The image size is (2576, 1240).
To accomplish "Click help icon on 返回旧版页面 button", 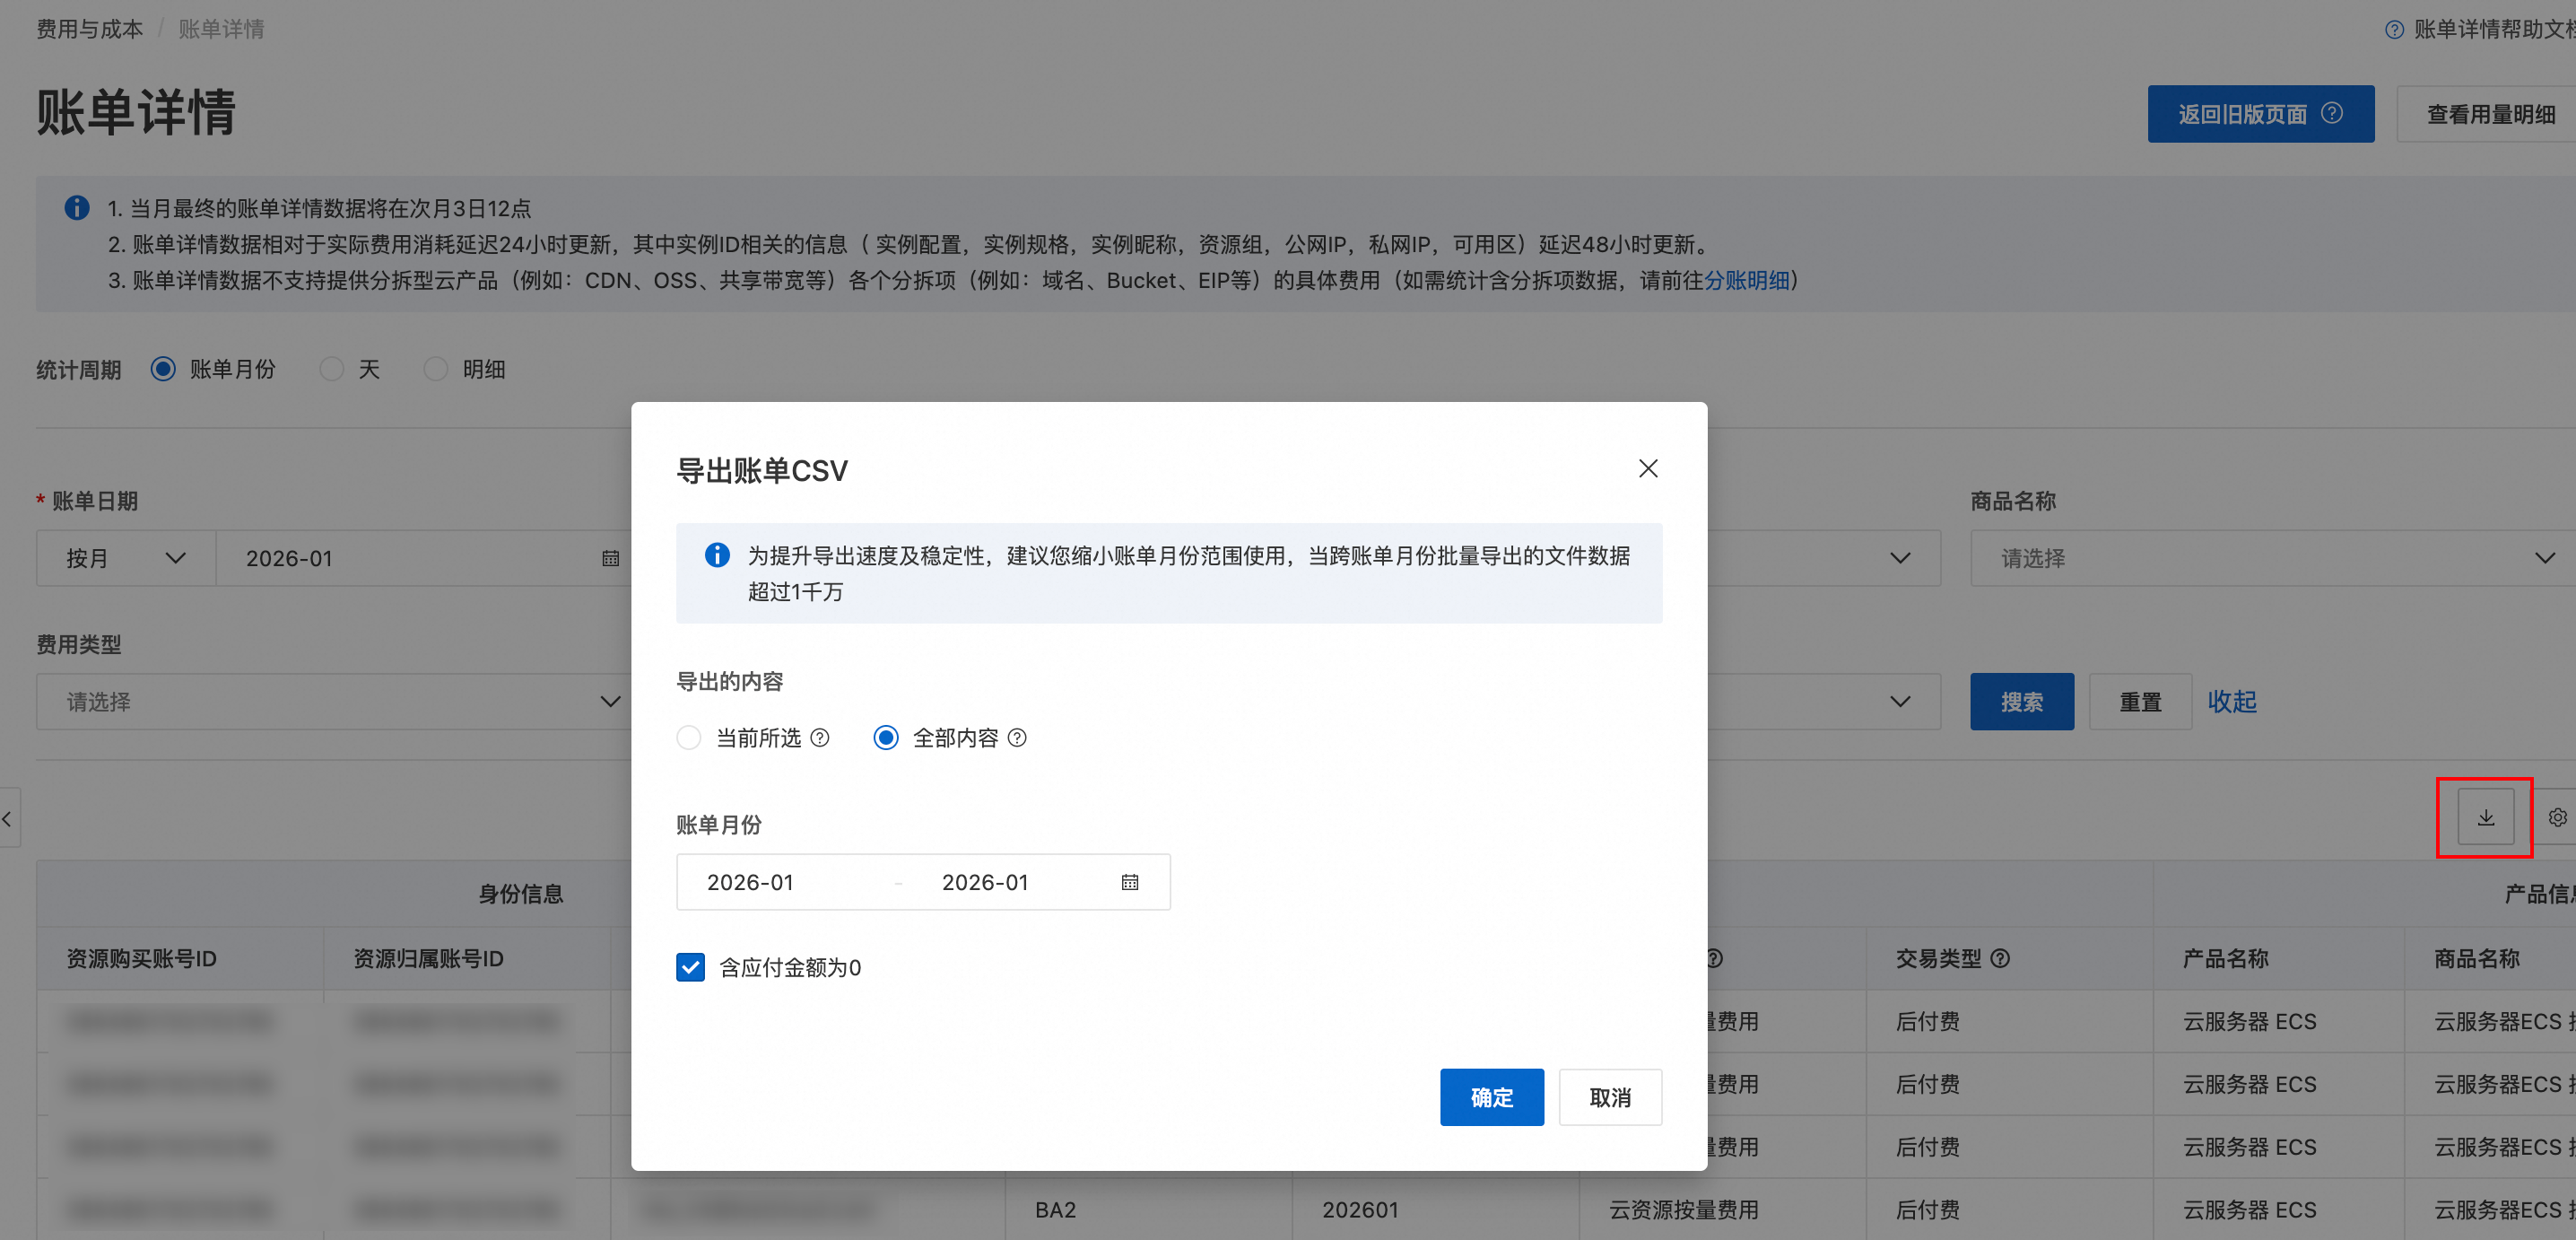I will pyautogui.click(x=2332, y=113).
